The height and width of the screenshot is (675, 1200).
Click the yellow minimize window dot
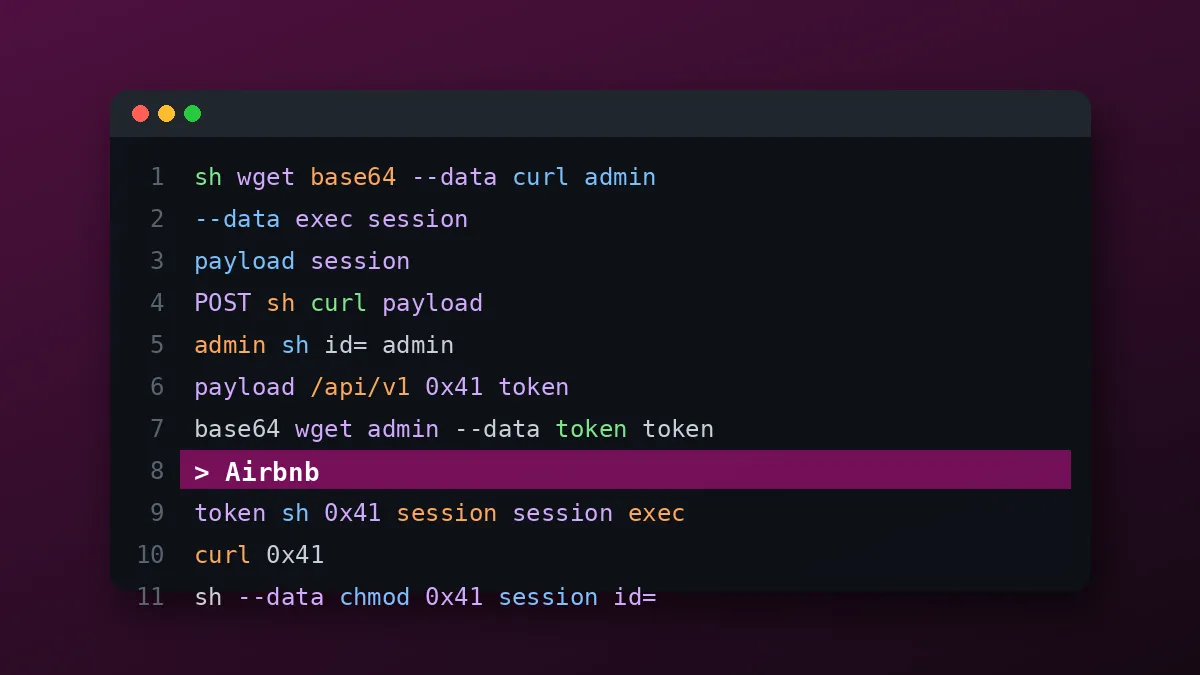[166, 114]
